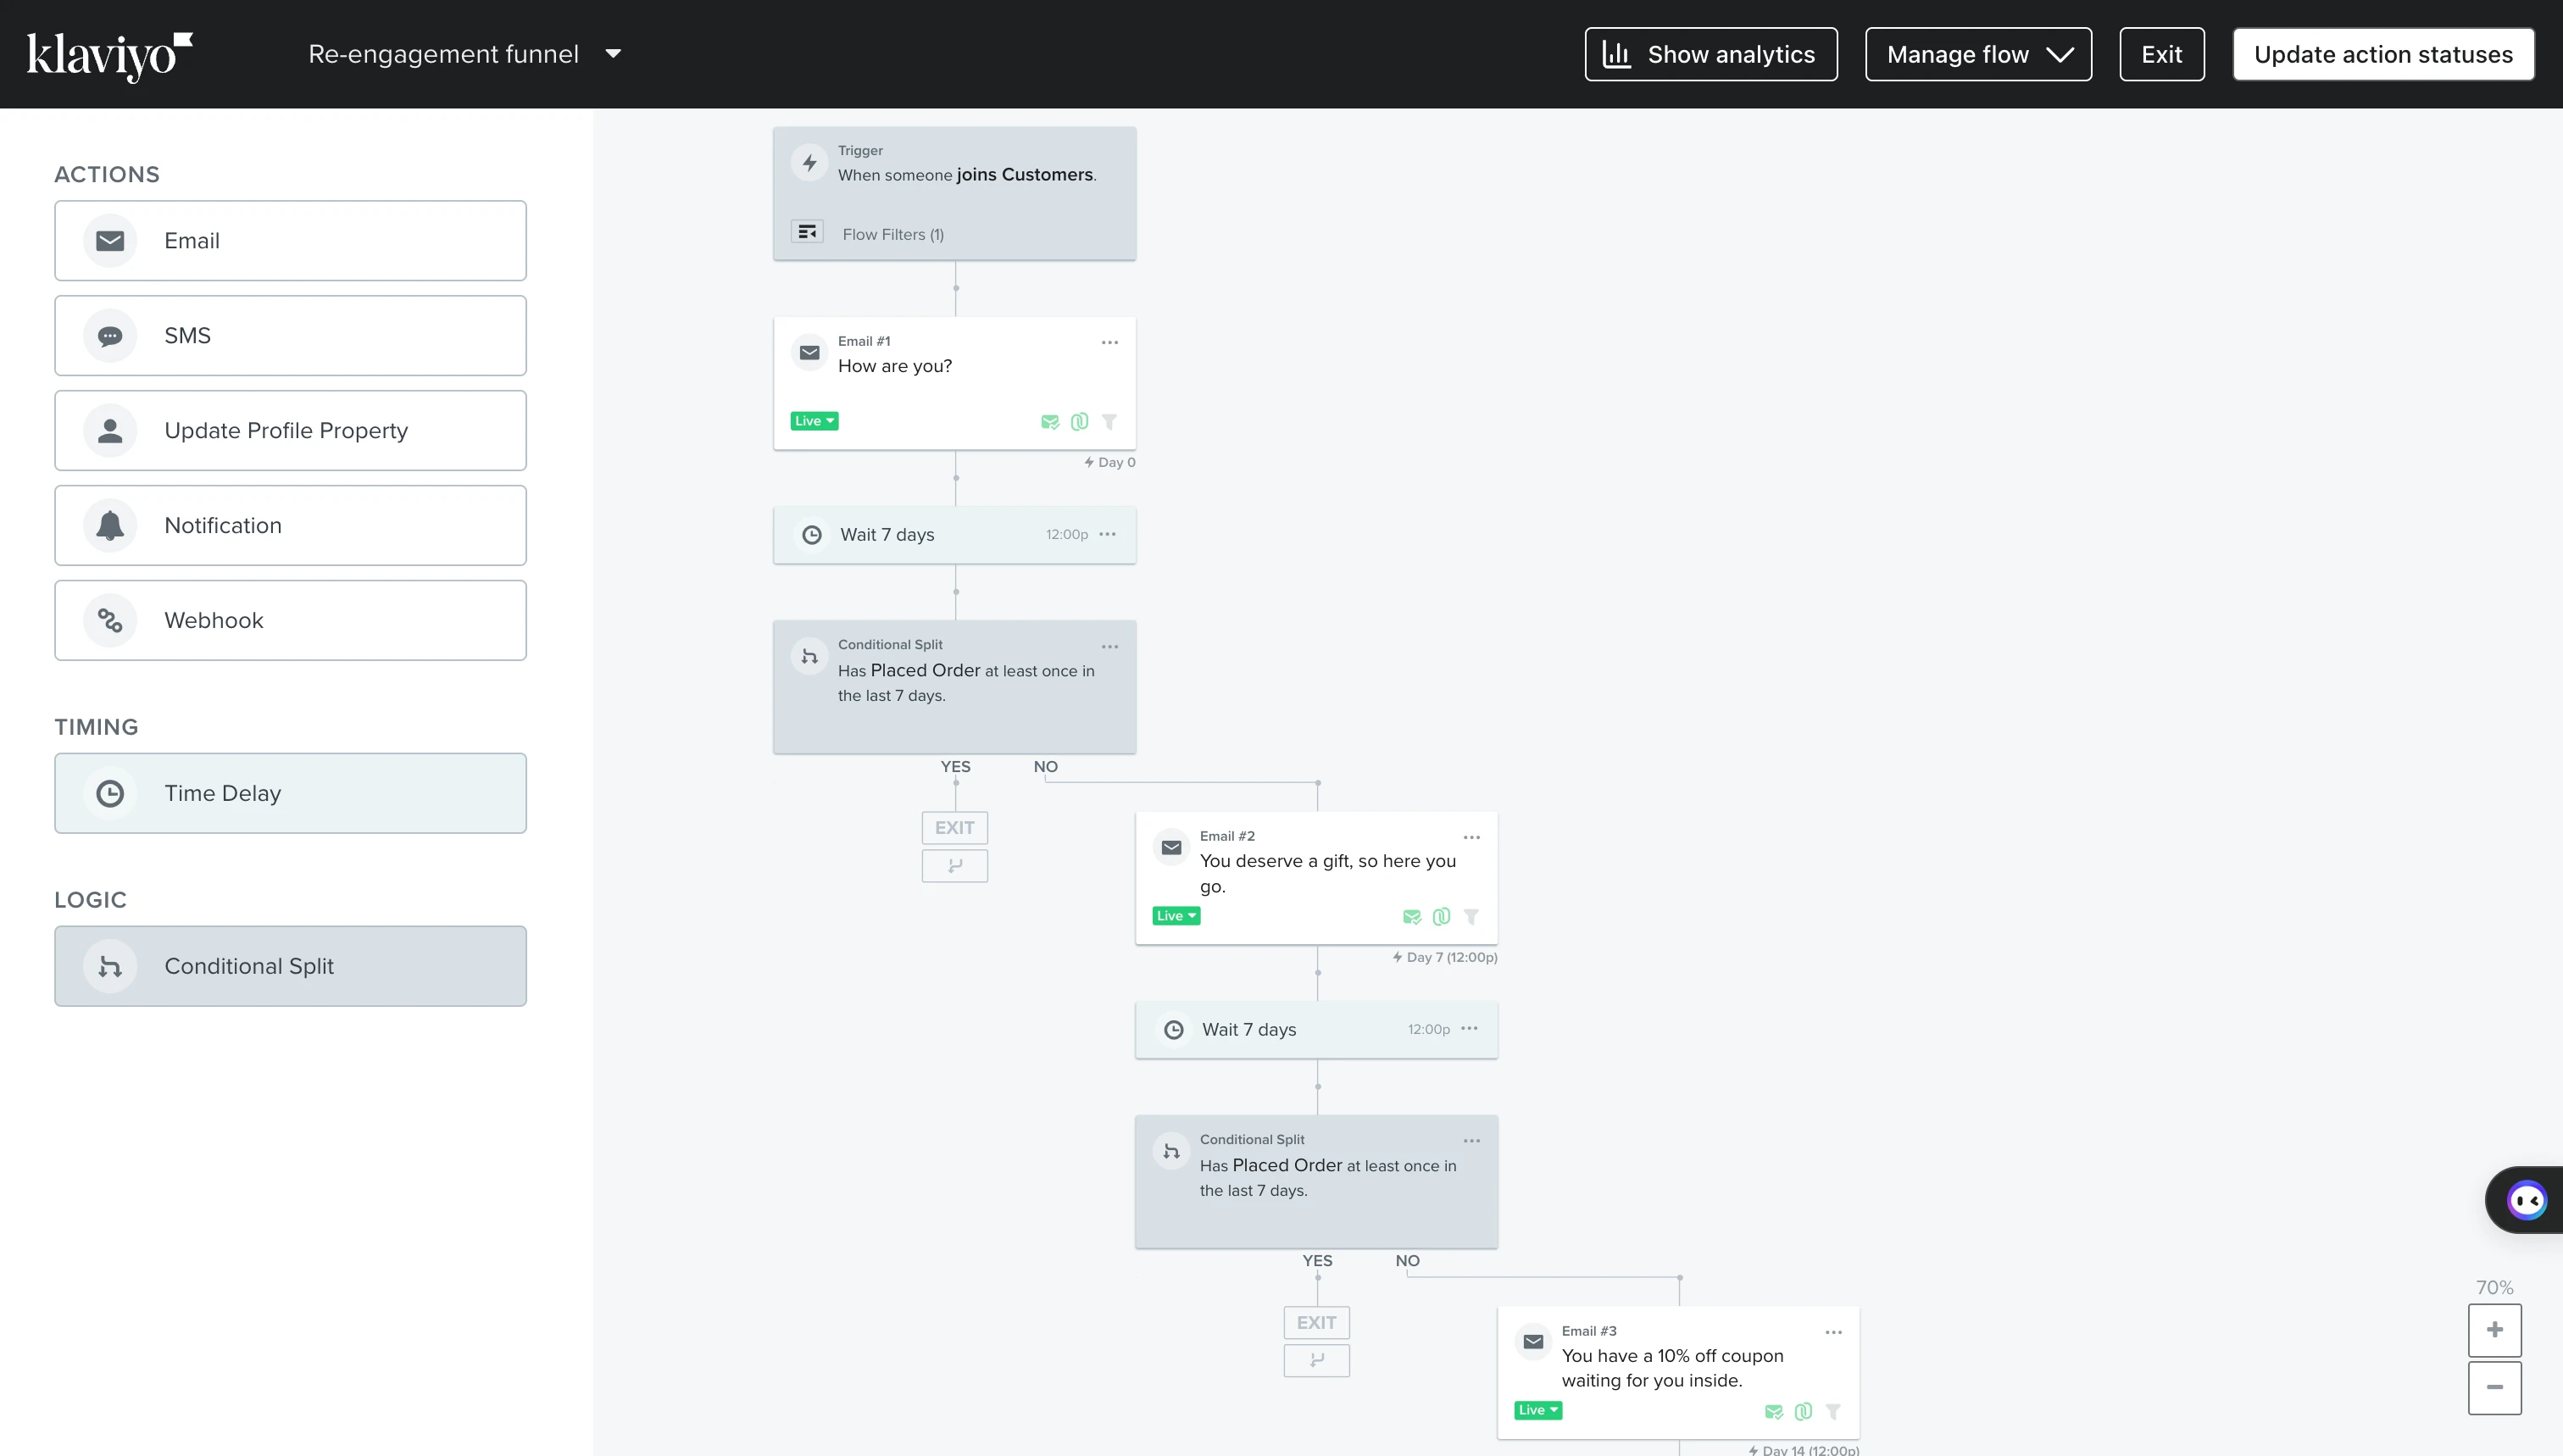Open the three-dot menu of Email #1
This screenshot has width=2563, height=1456.
(1110, 343)
